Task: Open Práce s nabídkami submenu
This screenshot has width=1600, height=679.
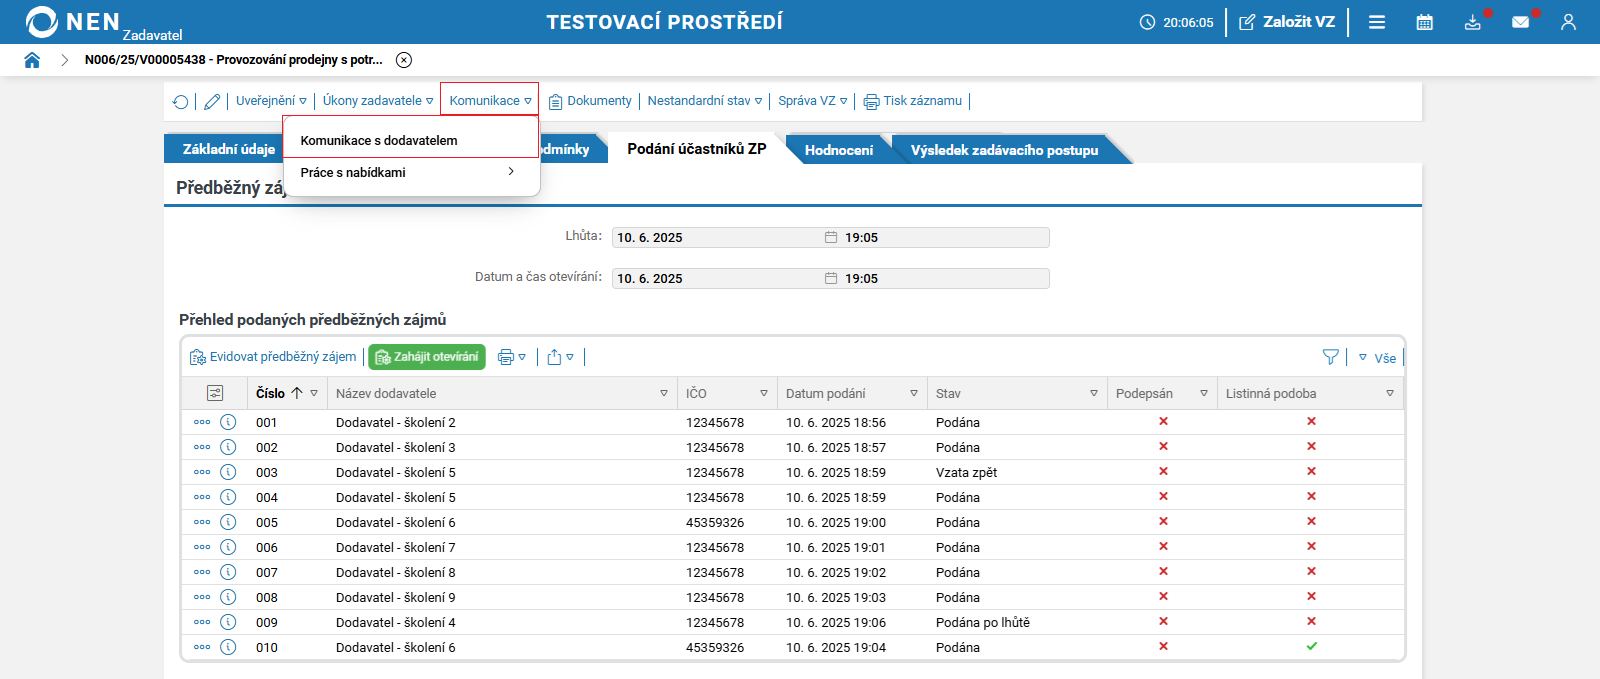Action: (408, 173)
